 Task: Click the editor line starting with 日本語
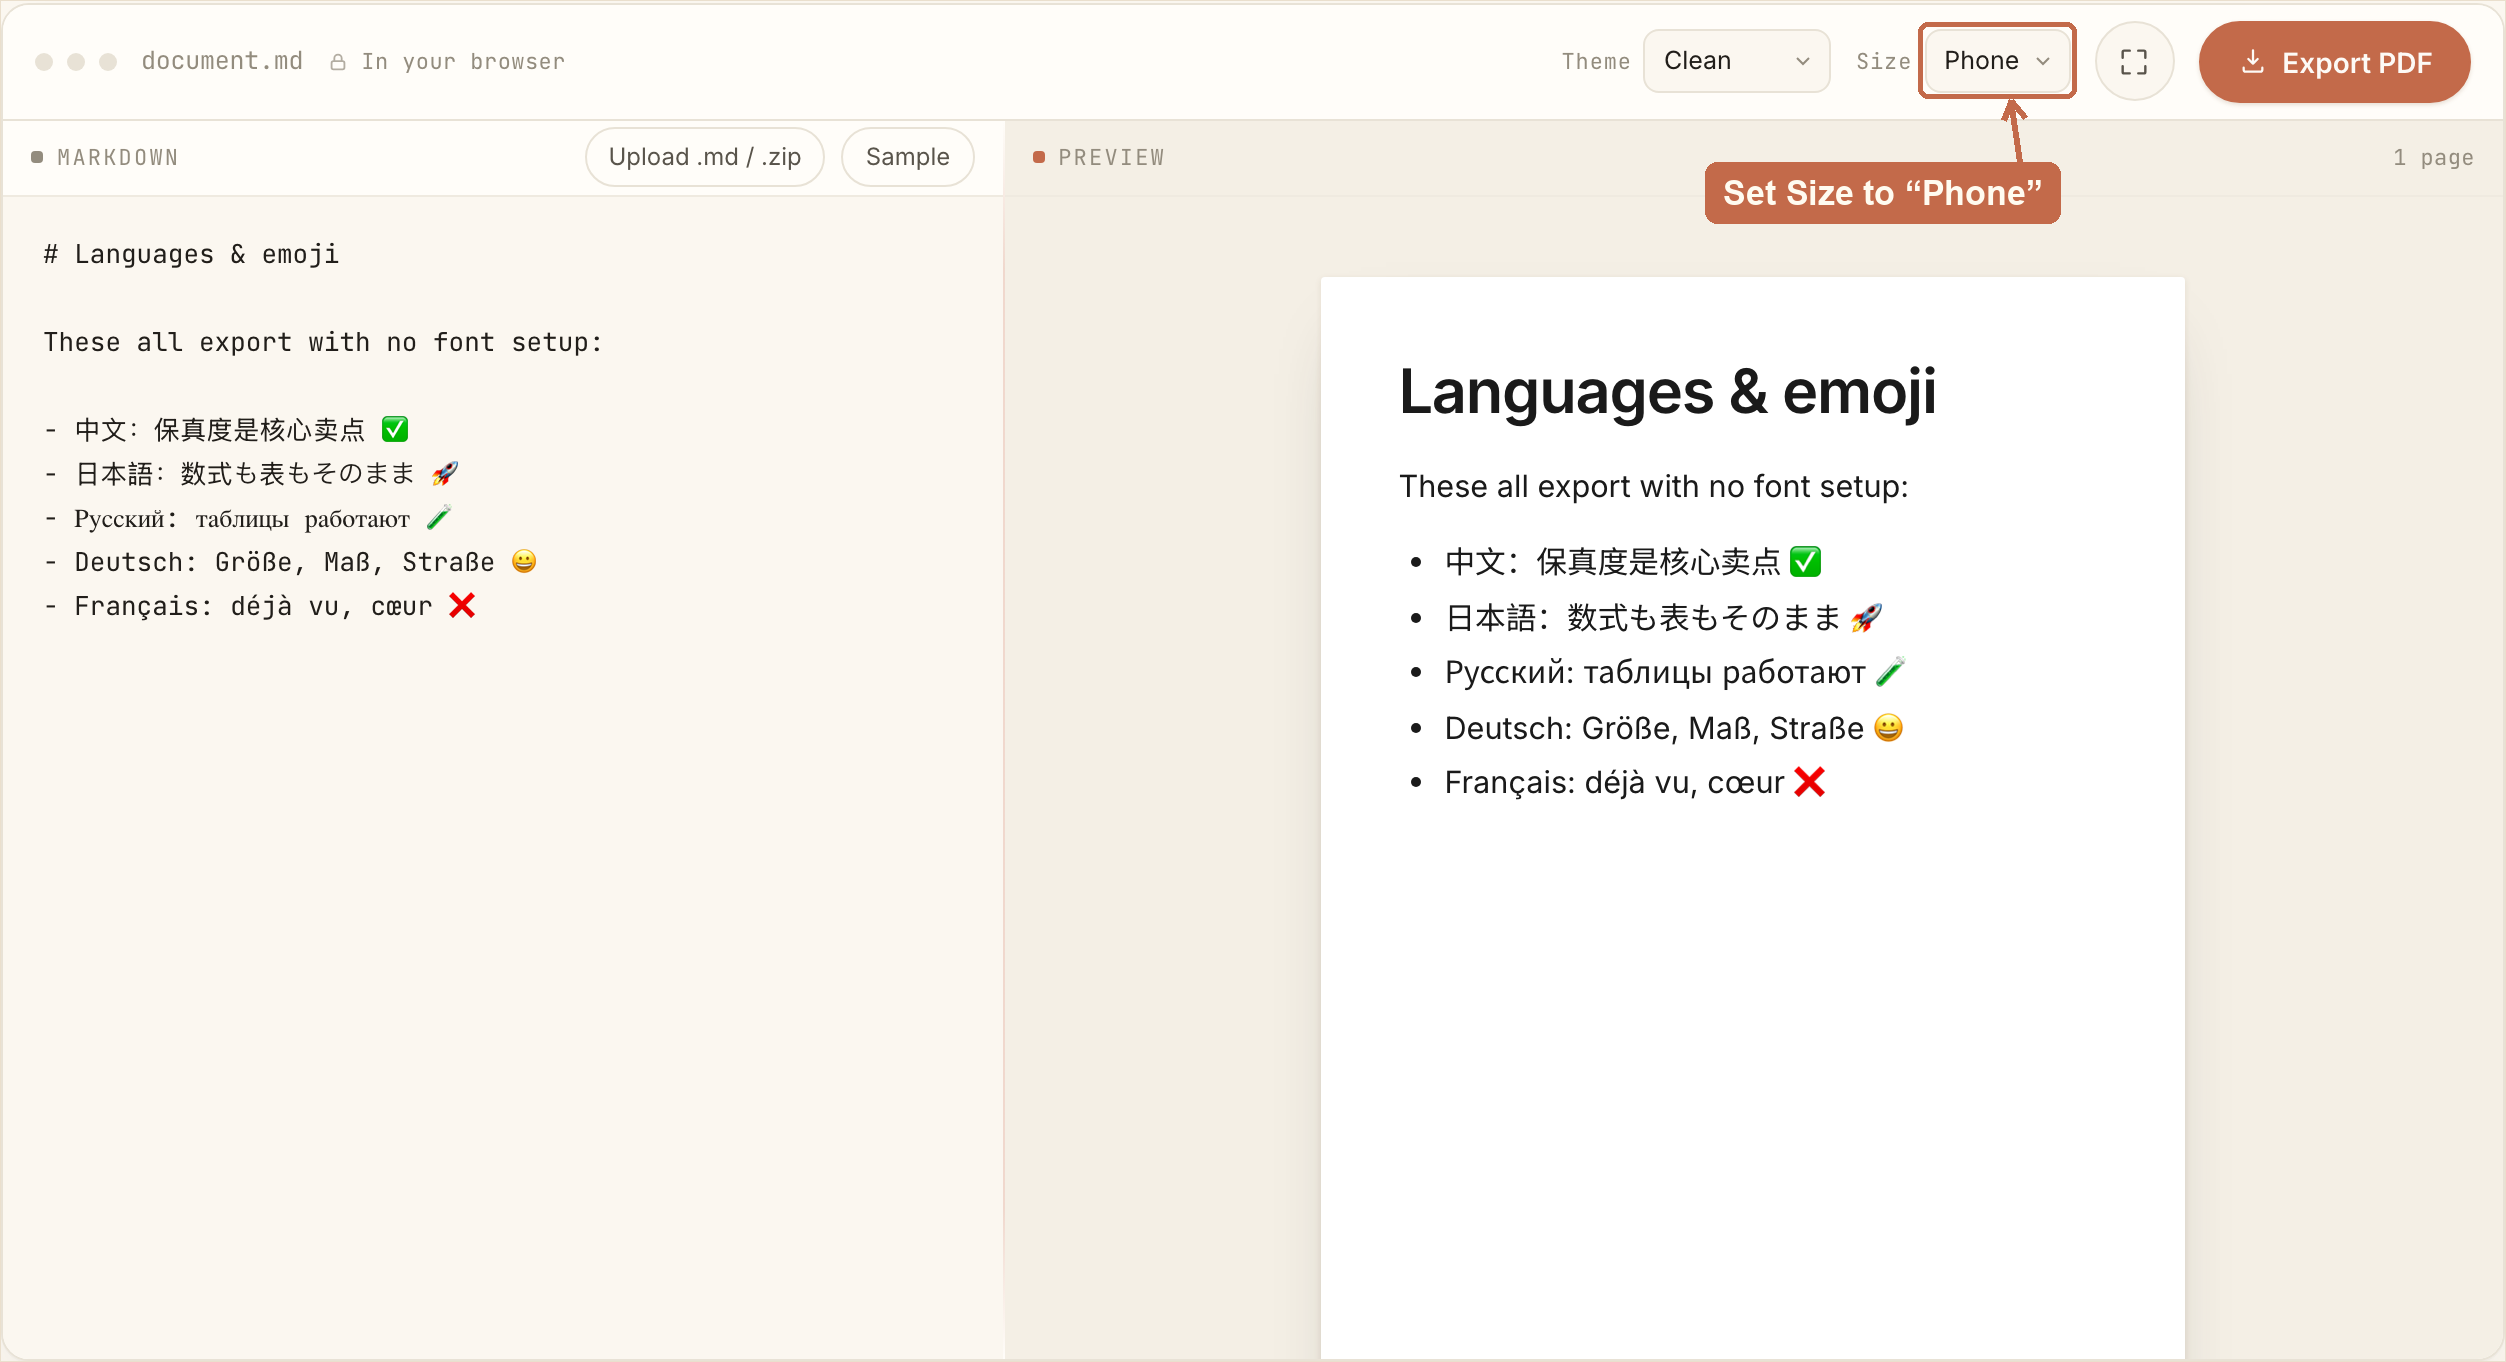click(x=251, y=474)
